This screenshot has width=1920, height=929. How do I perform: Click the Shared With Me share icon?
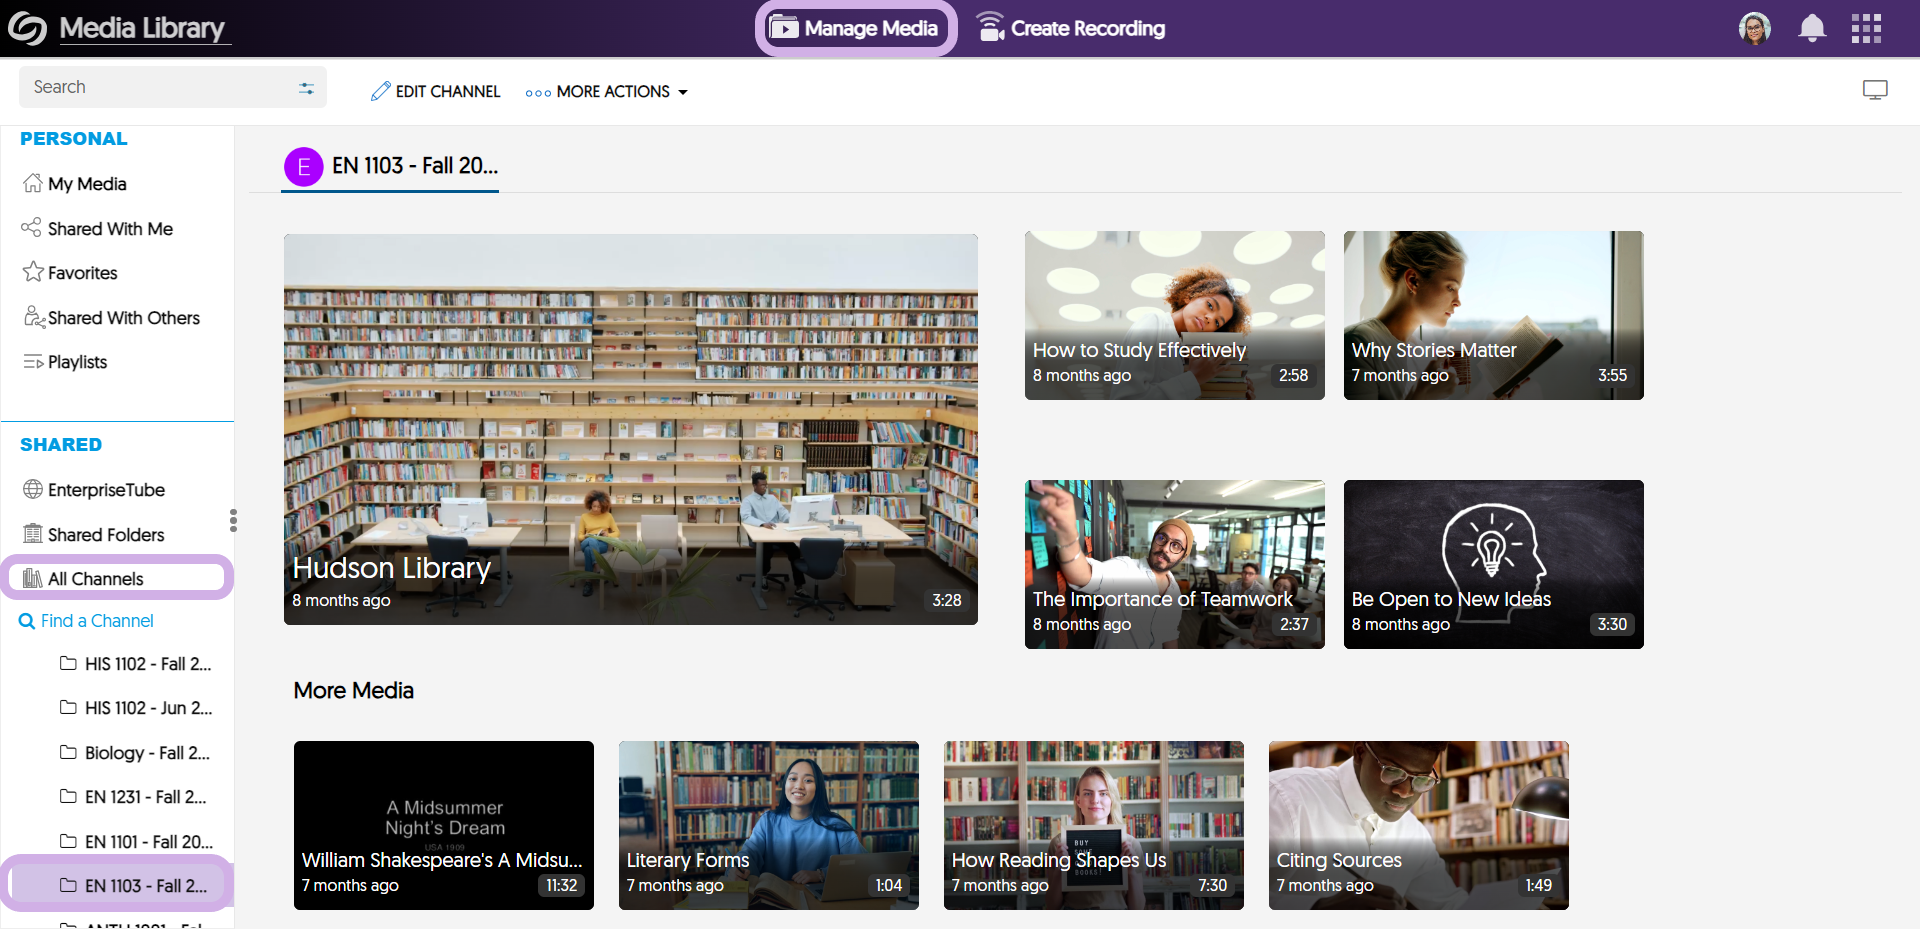pos(32,227)
